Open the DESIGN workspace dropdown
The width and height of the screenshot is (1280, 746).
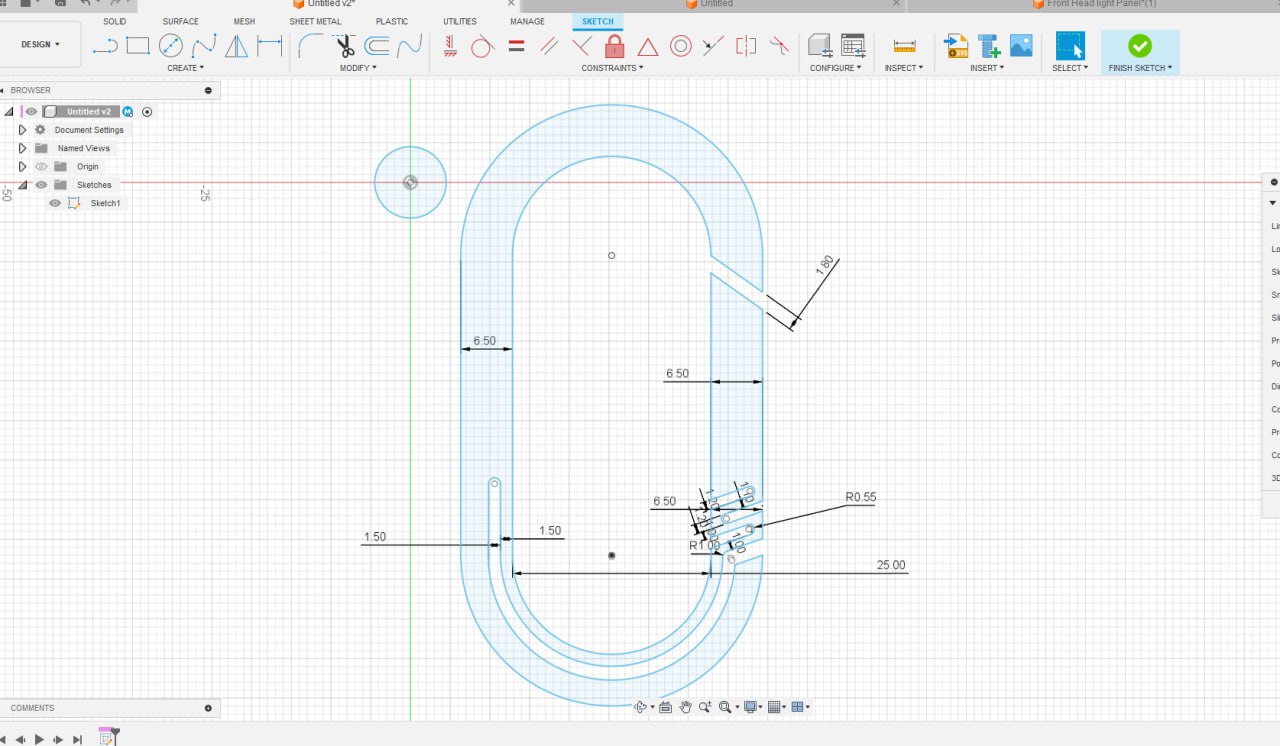[41, 44]
